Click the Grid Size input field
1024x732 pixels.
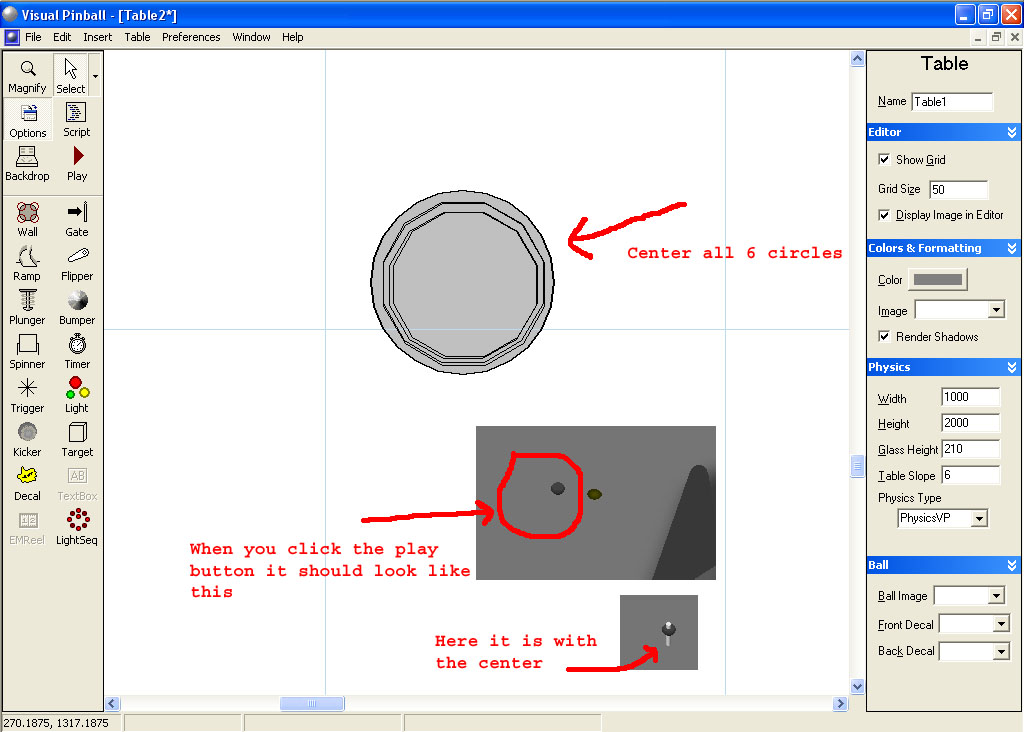[958, 190]
